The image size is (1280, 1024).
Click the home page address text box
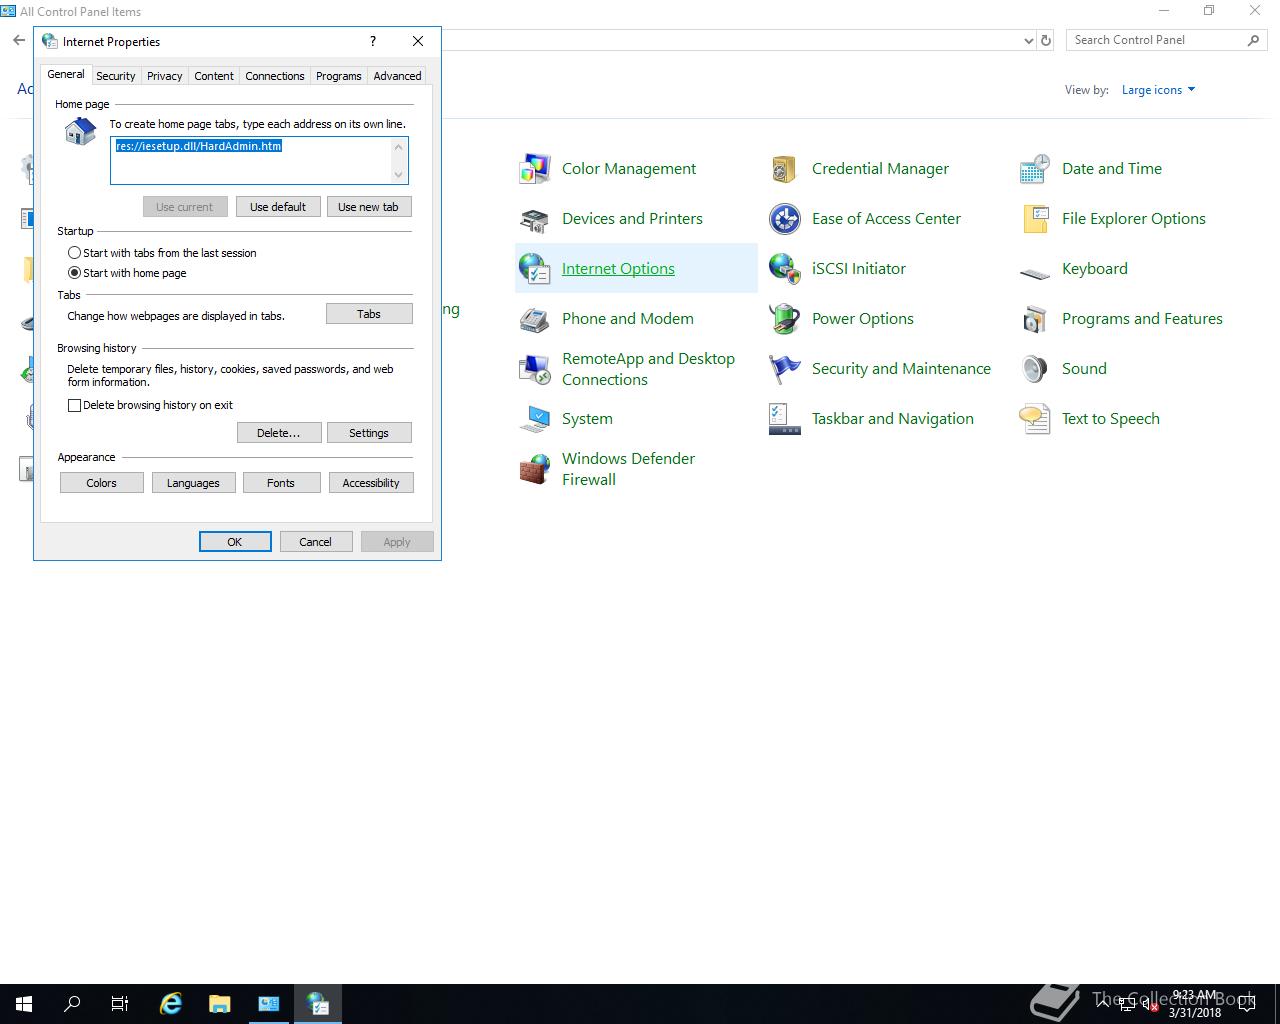(x=259, y=160)
